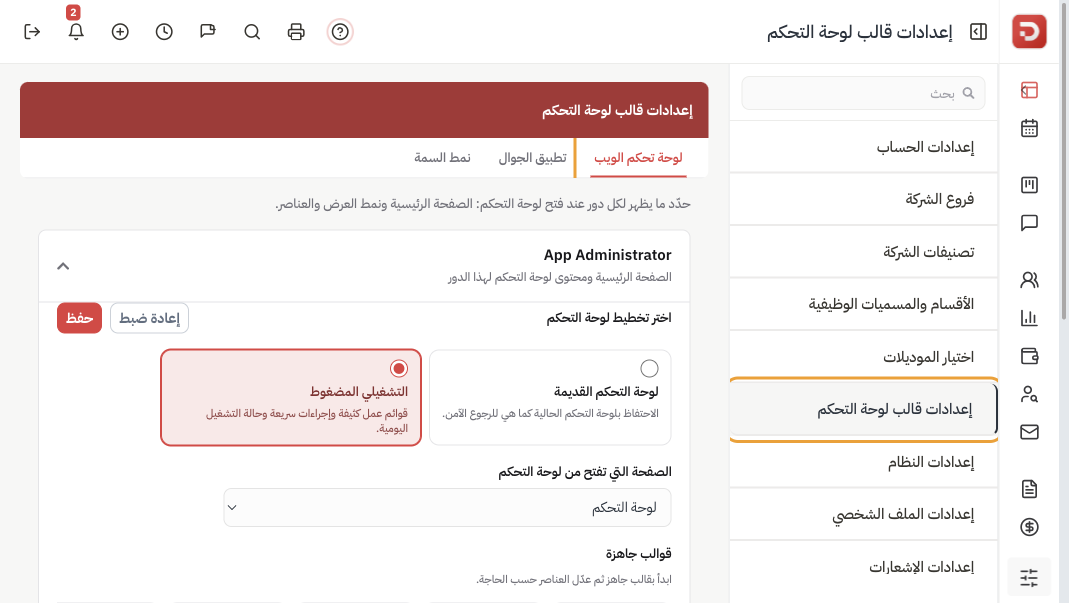The height and width of the screenshot is (603, 1069).
Task: Open تصنيفات الشركة menu item
Action: pos(863,252)
